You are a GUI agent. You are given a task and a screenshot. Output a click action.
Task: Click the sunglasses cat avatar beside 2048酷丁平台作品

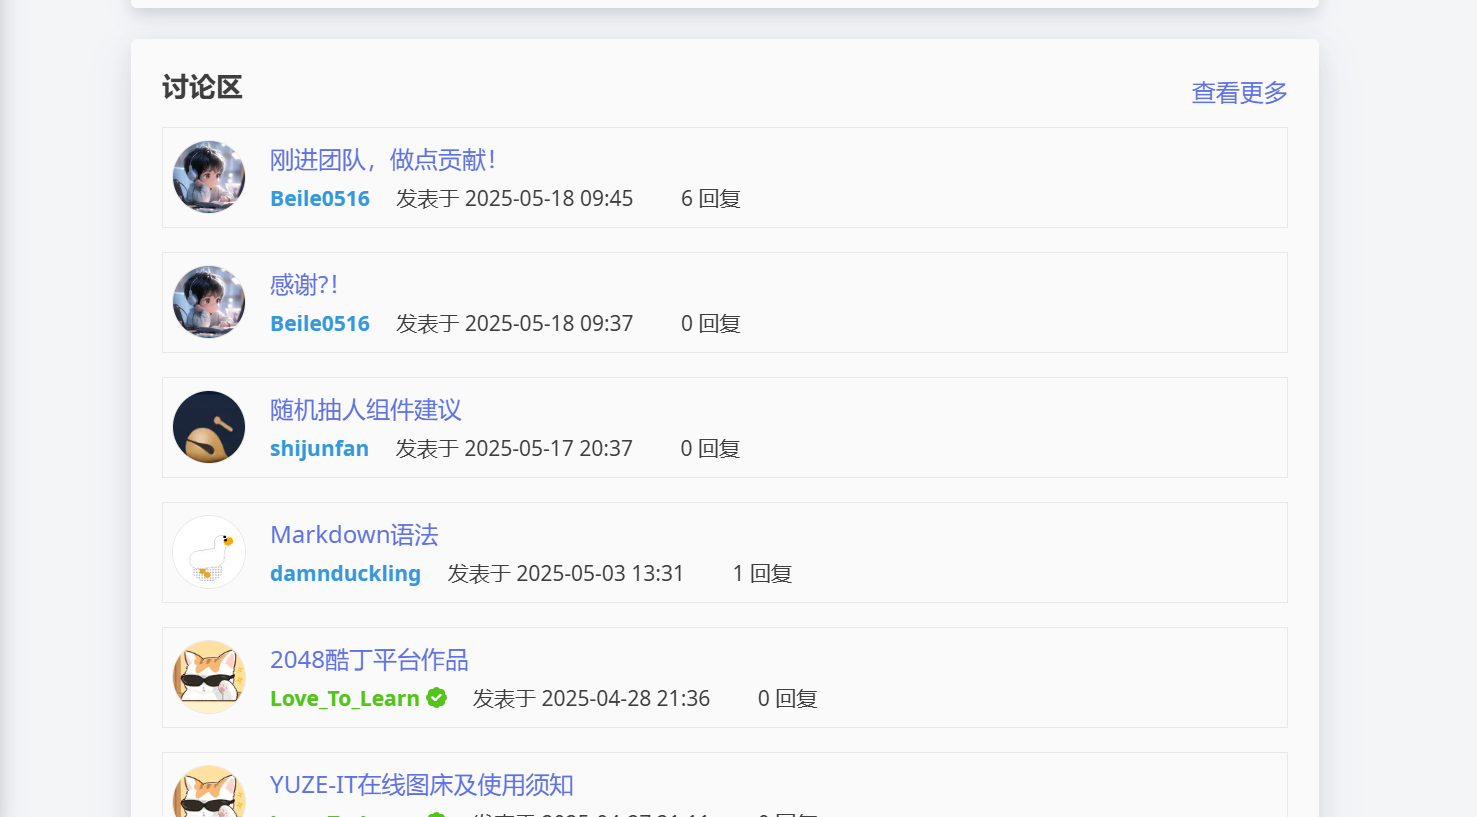pos(209,677)
